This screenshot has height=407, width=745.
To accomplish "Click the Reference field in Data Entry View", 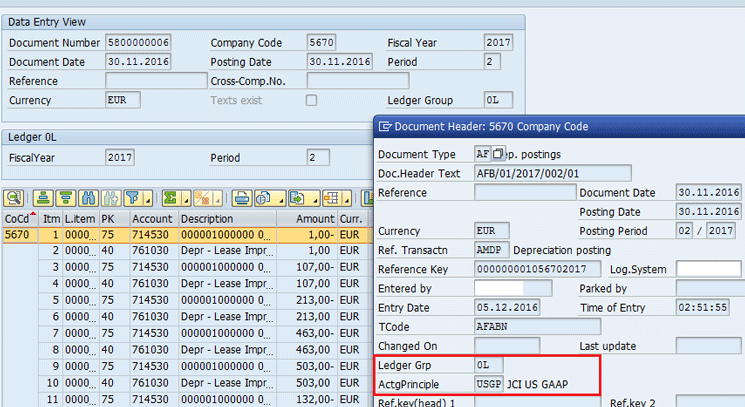I will pos(155,81).
